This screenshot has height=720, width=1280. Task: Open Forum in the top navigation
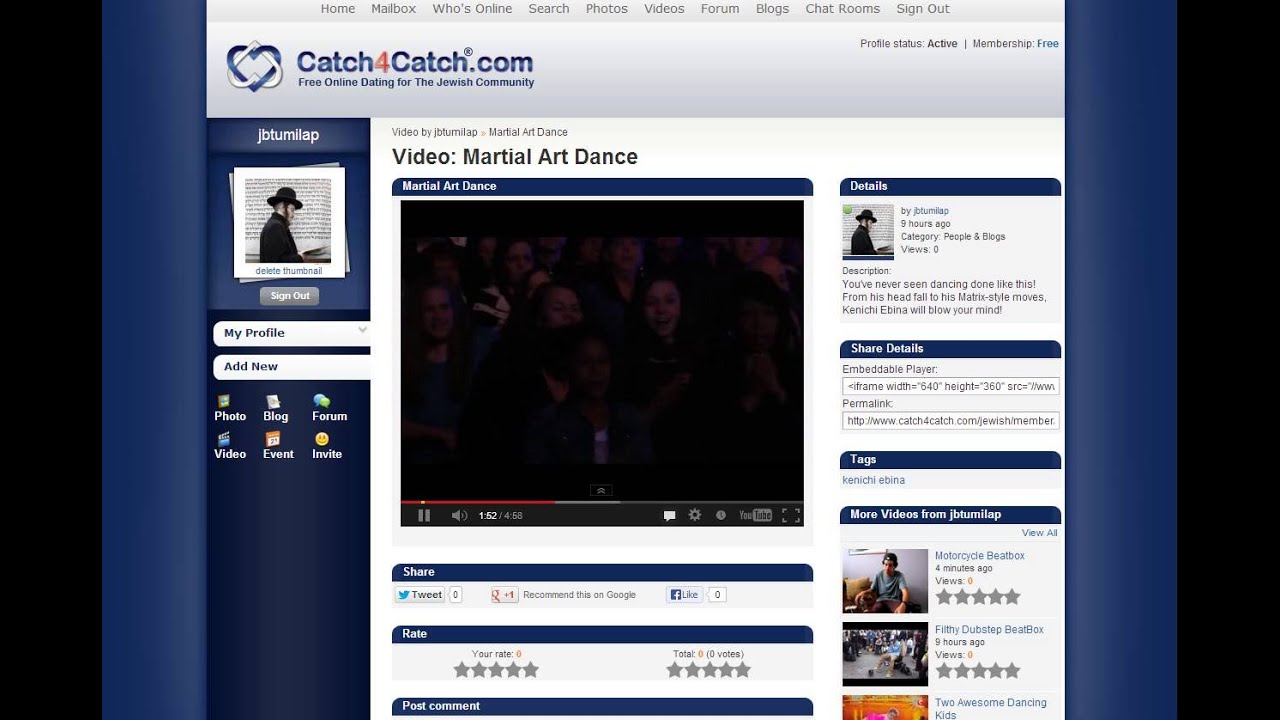720,9
